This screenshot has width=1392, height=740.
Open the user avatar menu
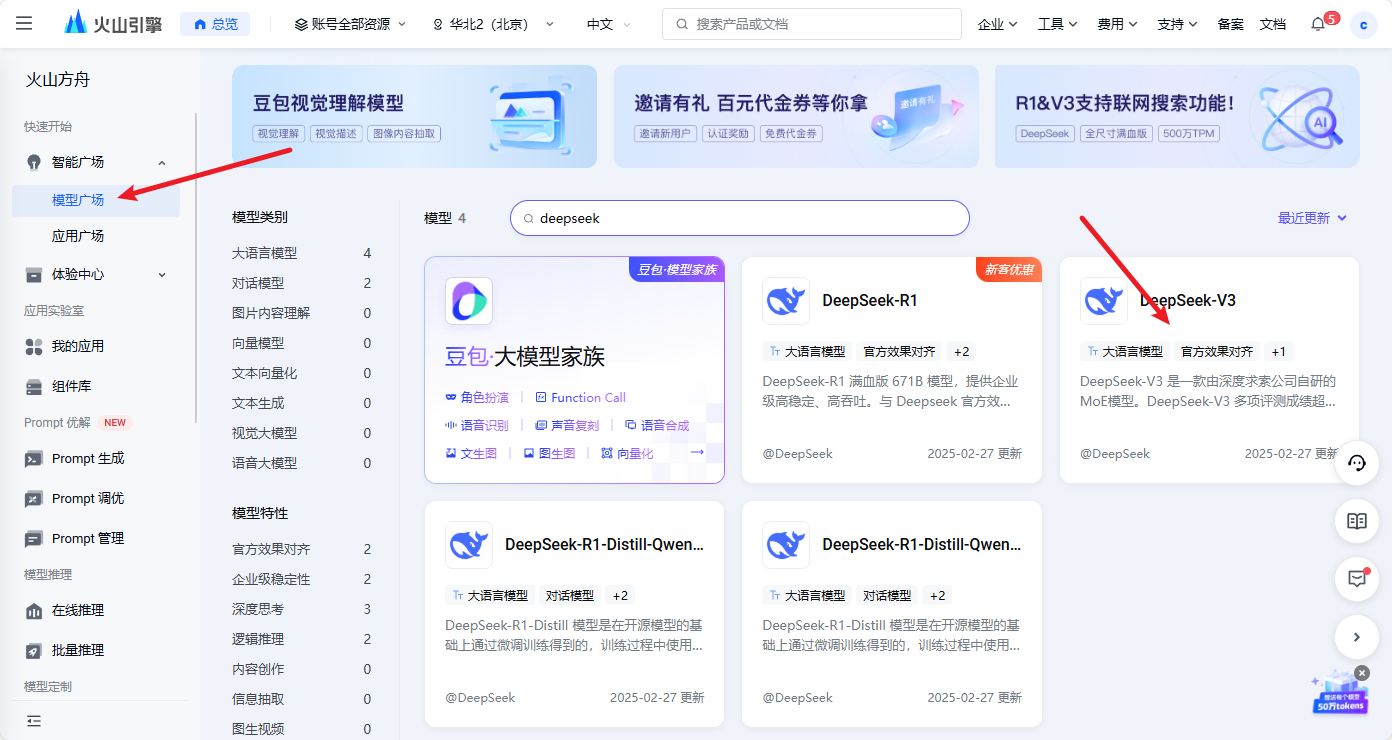coord(1363,25)
